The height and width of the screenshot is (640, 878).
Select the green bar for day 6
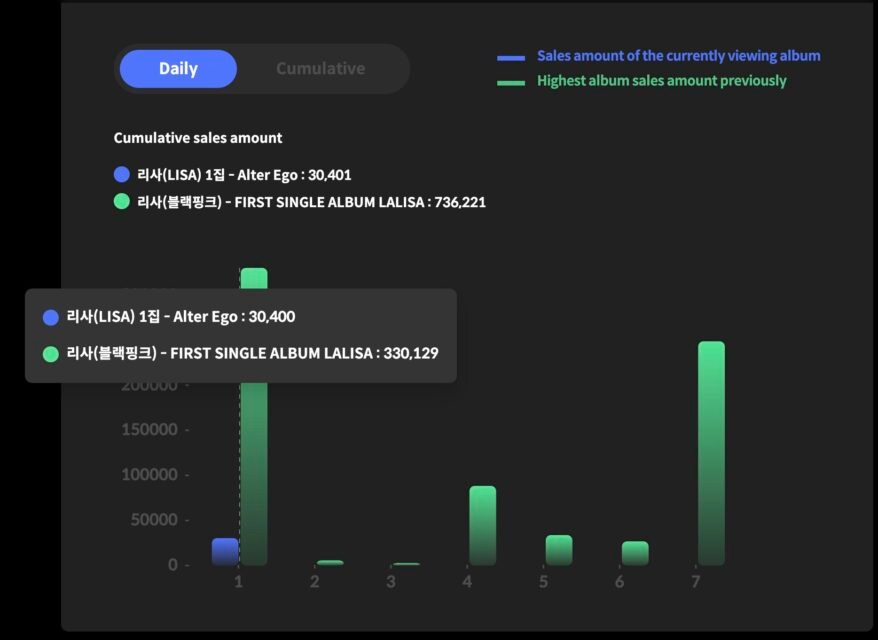(x=635, y=553)
